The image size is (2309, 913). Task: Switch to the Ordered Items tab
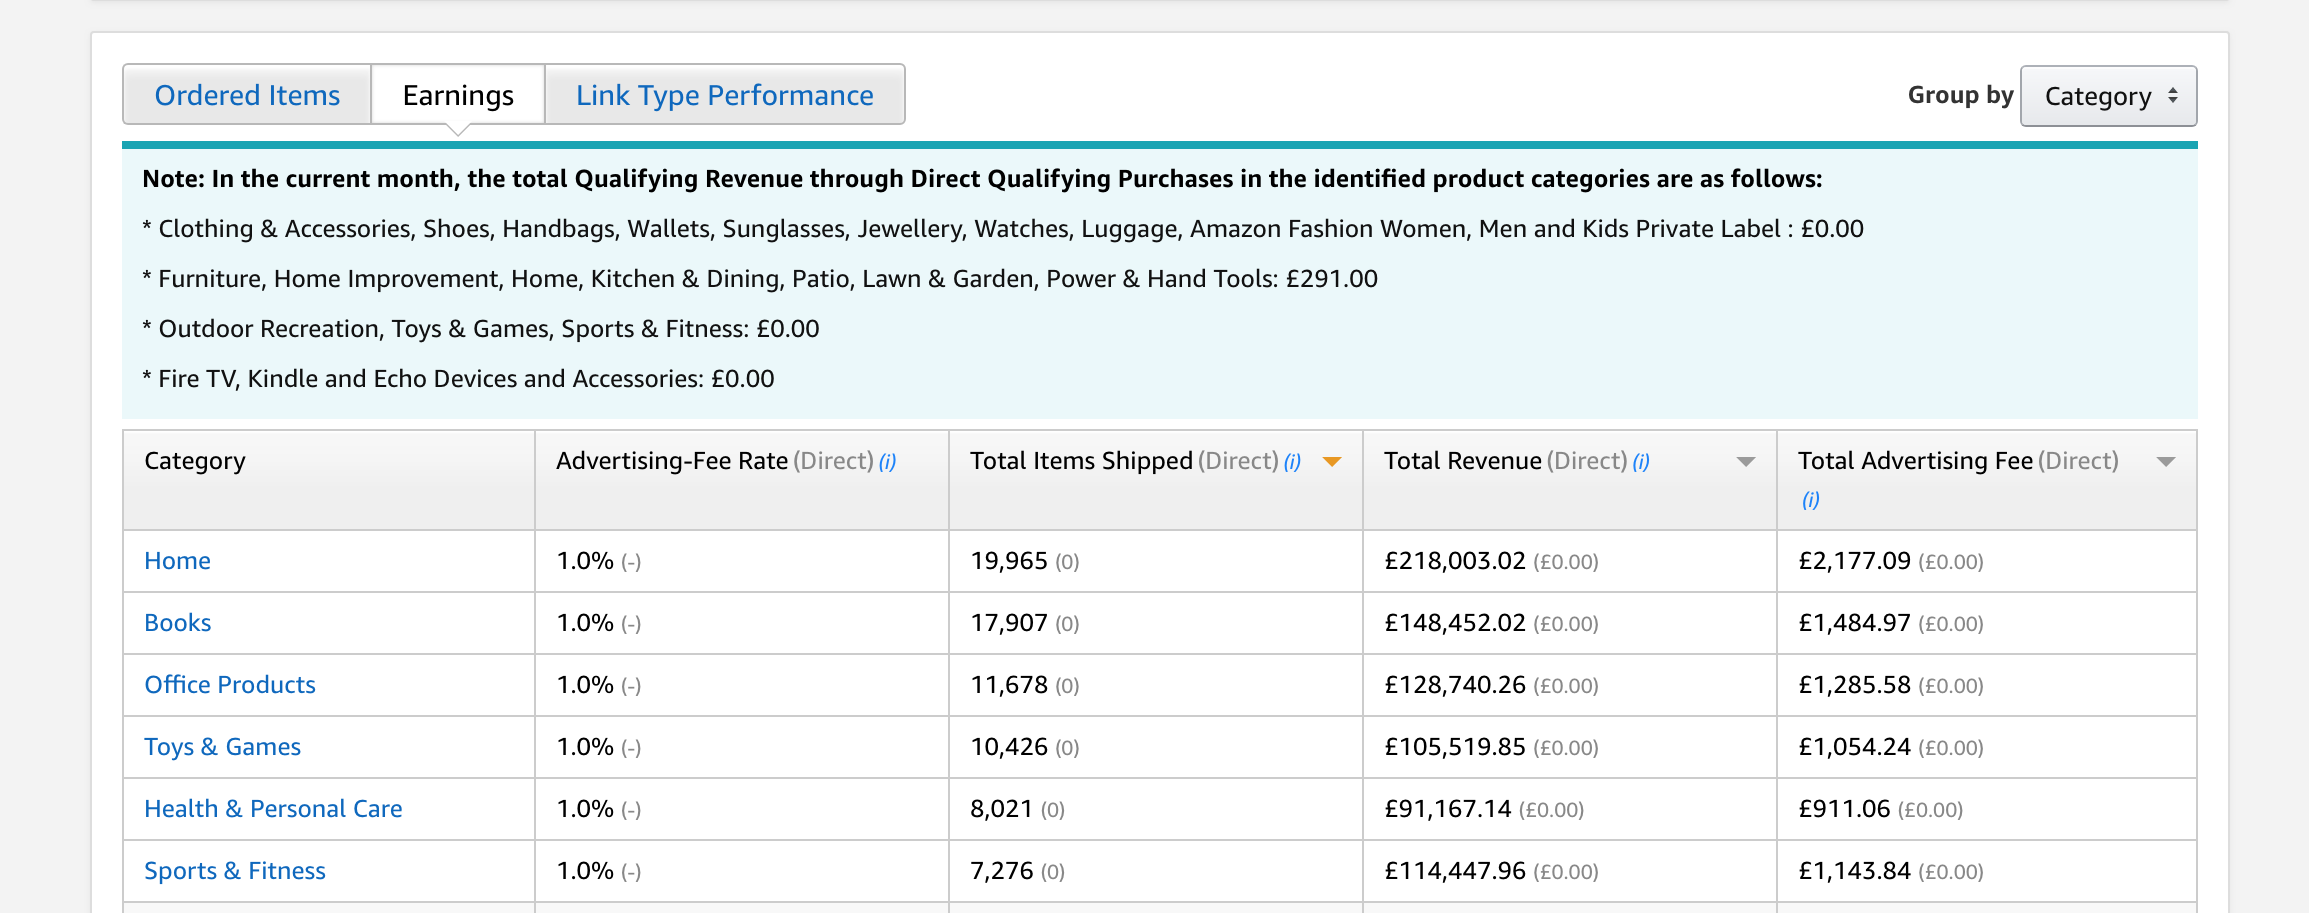[247, 95]
